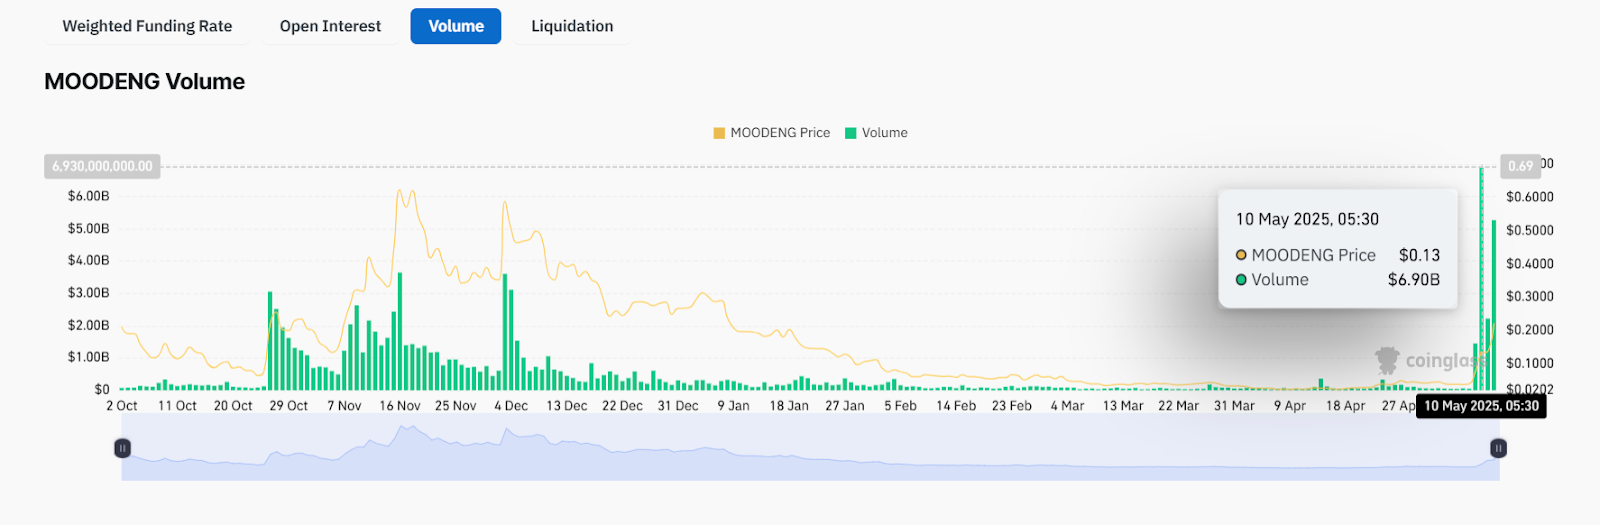Click the 0.69 price axis label
This screenshot has width=1600, height=525.
coord(1520,166)
